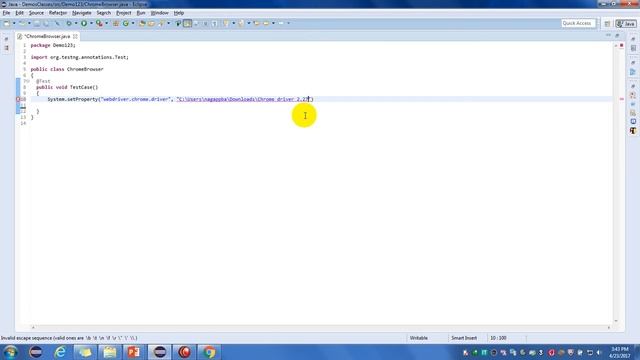Click the Search flashlight toolbar icon
Viewport: 640px width, 360px height.
click(161, 23)
